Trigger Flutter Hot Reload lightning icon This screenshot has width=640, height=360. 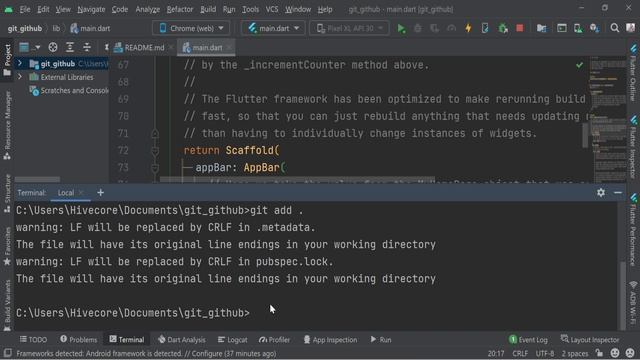[468, 28]
